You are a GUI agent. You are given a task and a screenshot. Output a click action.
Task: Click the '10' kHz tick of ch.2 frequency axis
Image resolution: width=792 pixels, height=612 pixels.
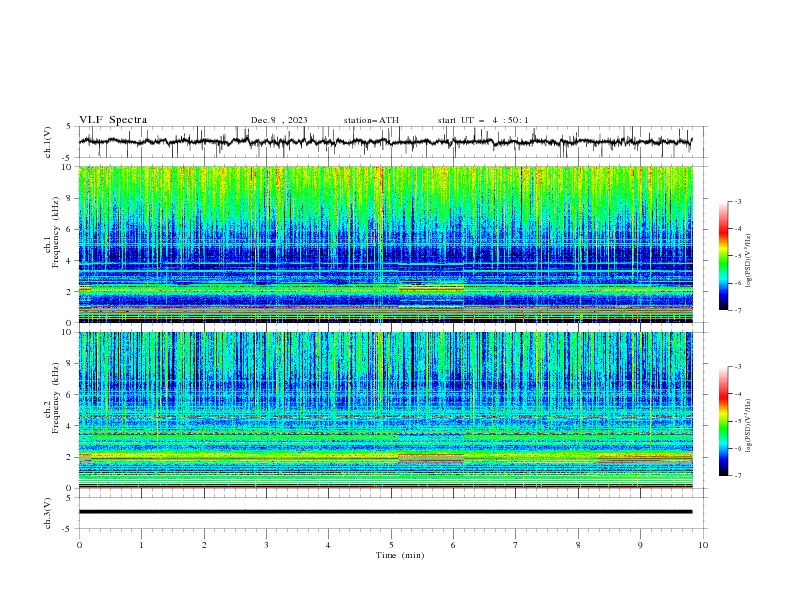coord(66,332)
